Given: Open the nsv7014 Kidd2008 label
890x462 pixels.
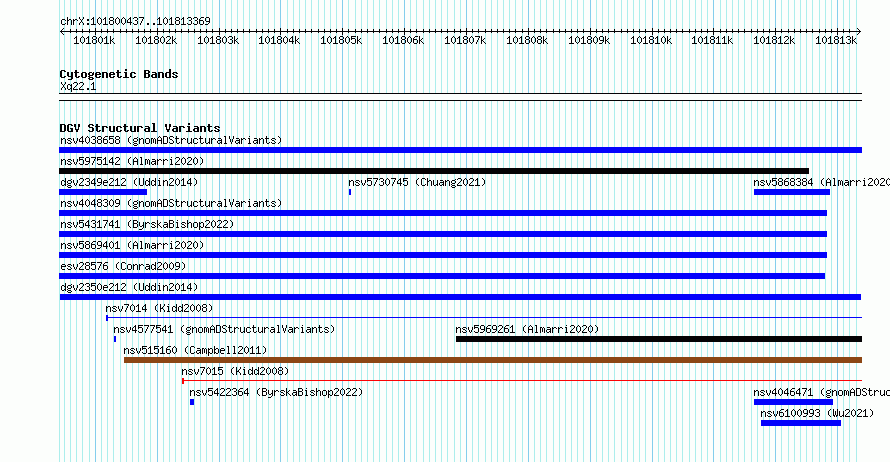Looking at the screenshot, I should pos(159,308).
